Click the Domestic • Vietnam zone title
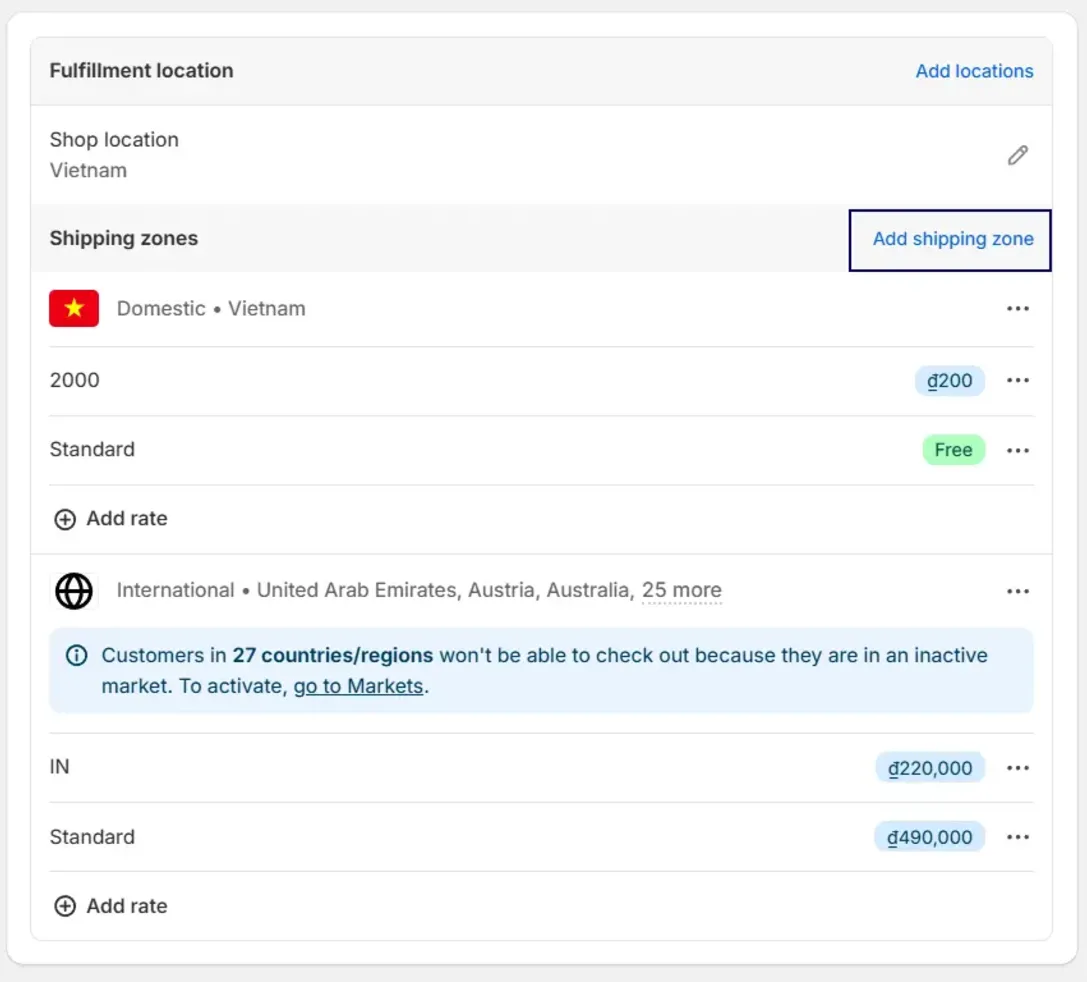Viewport: 1087px width, 982px height. [211, 308]
